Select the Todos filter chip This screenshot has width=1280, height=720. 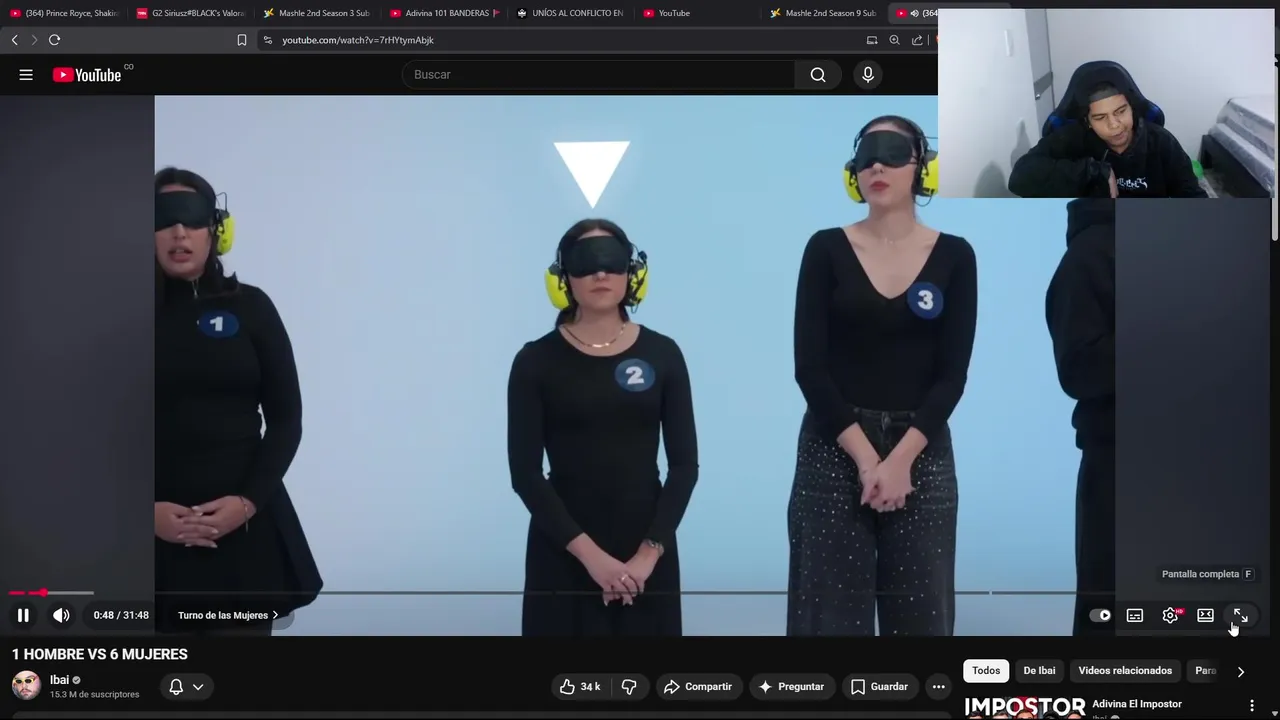click(x=986, y=671)
